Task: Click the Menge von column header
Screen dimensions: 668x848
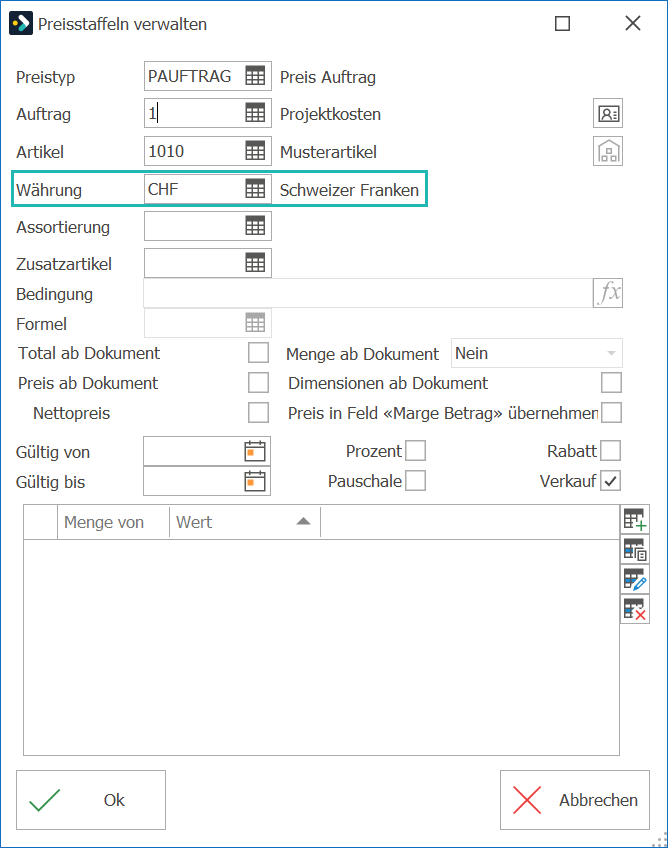Action: pos(113,522)
